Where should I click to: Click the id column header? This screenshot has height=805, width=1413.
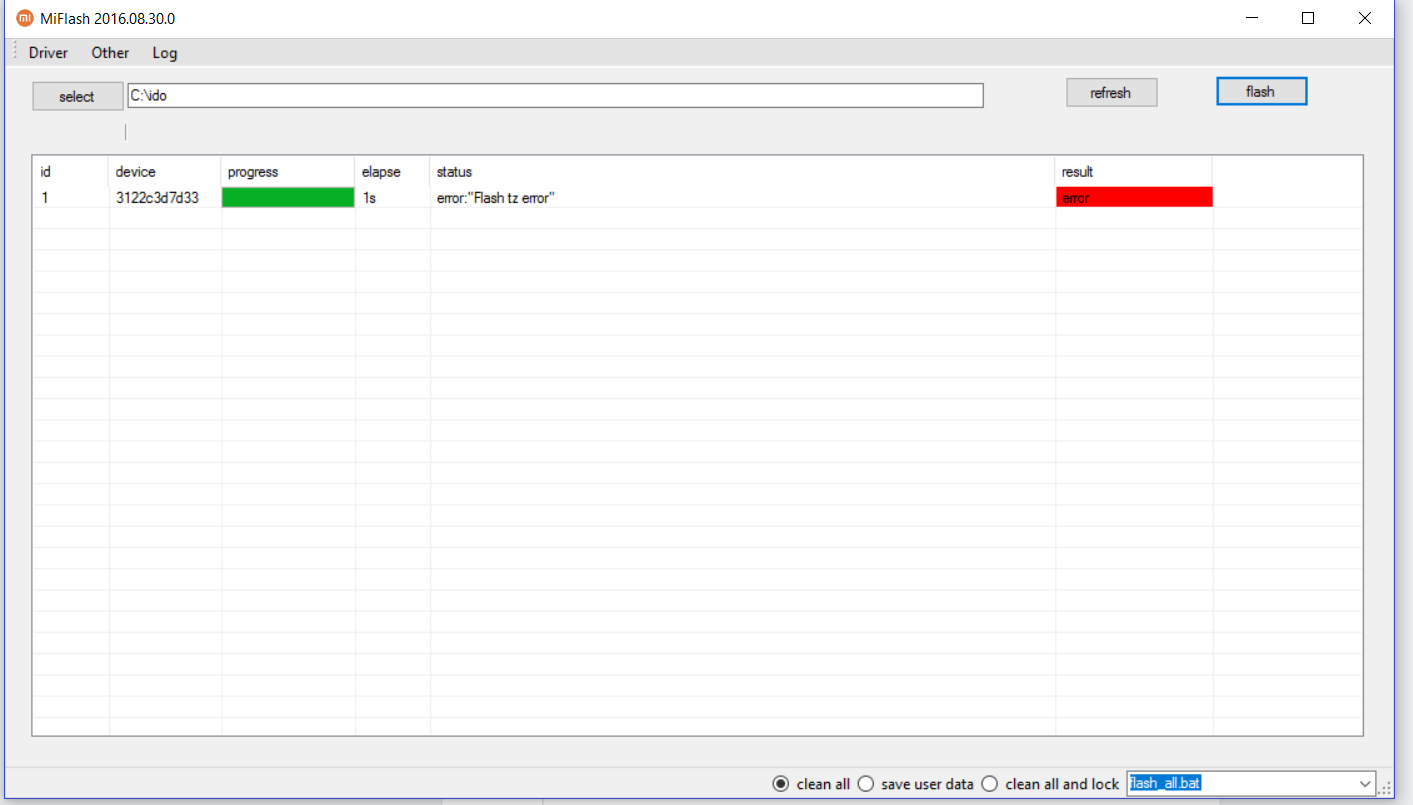pos(70,172)
